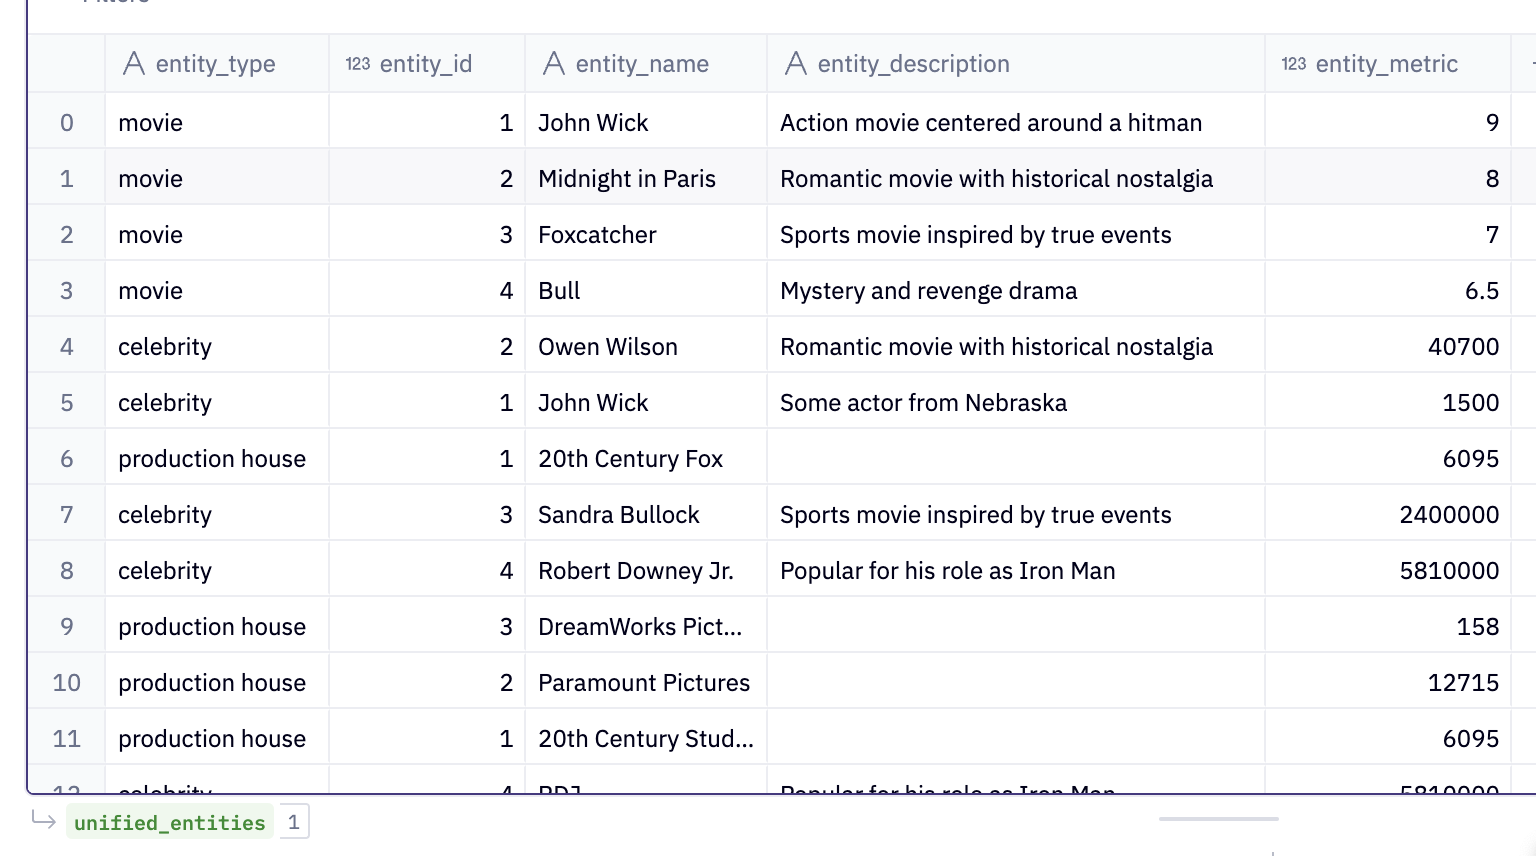Click the metric value 12715
The width and height of the screenshot is (1536, 856).
[x=1464, y=683]
